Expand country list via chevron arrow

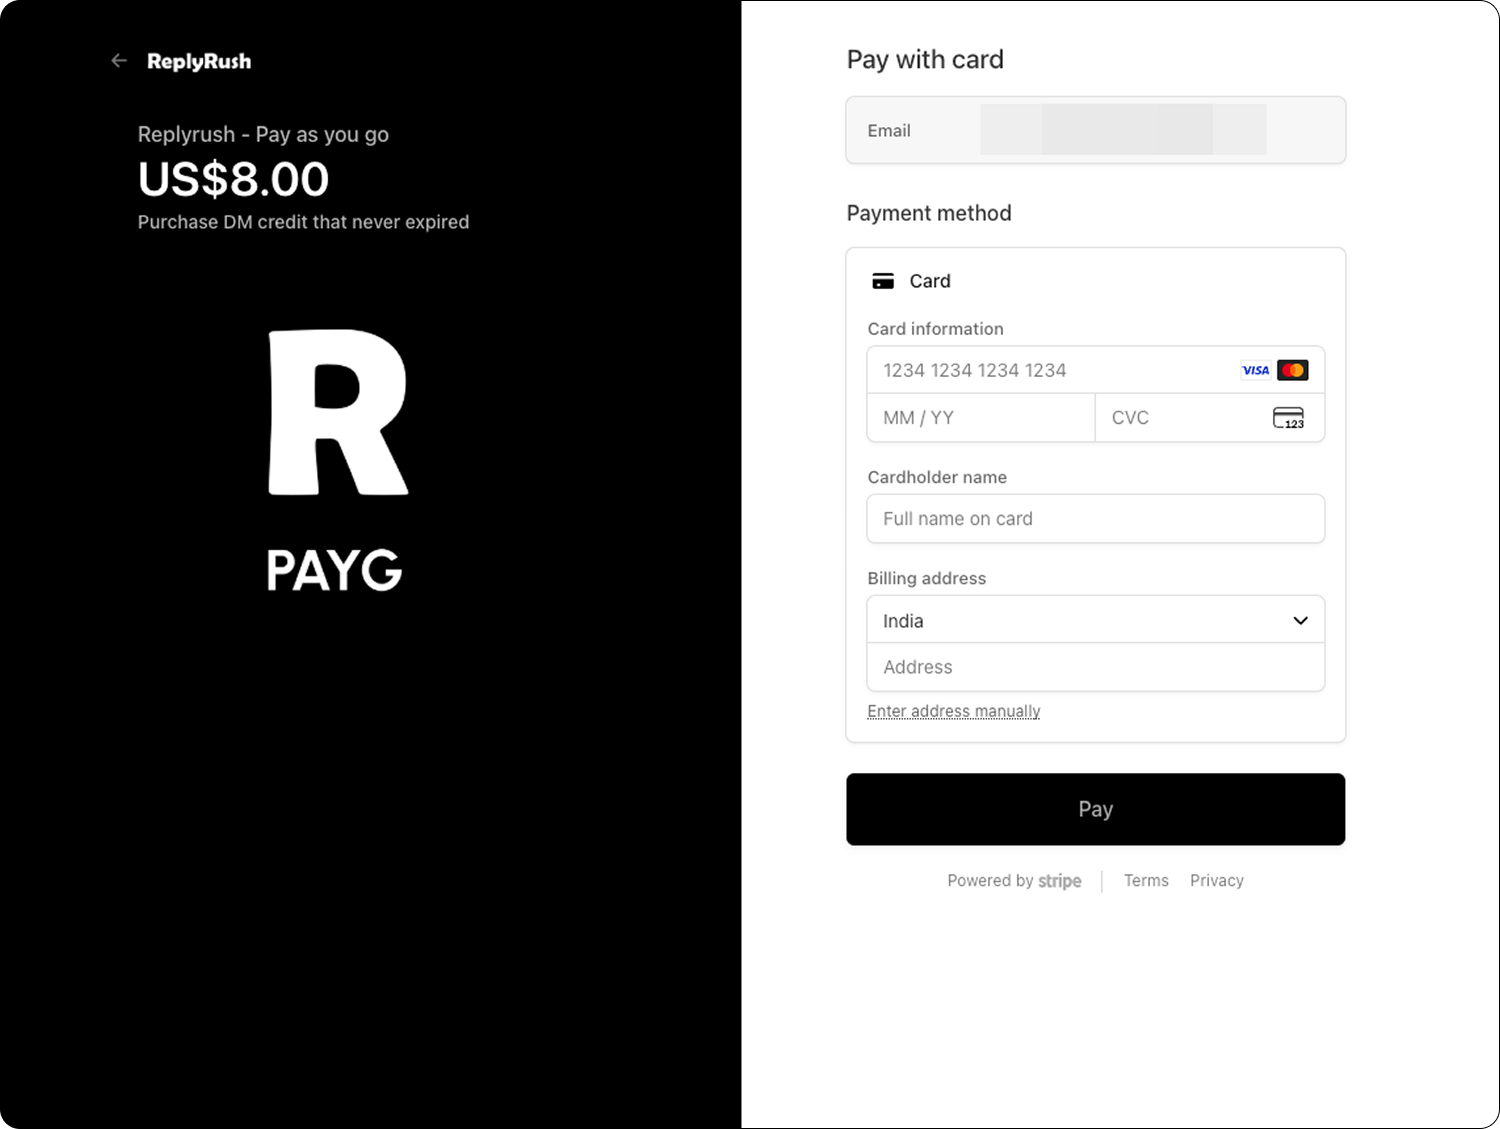pyautogui.click(x=1300, y=621)
